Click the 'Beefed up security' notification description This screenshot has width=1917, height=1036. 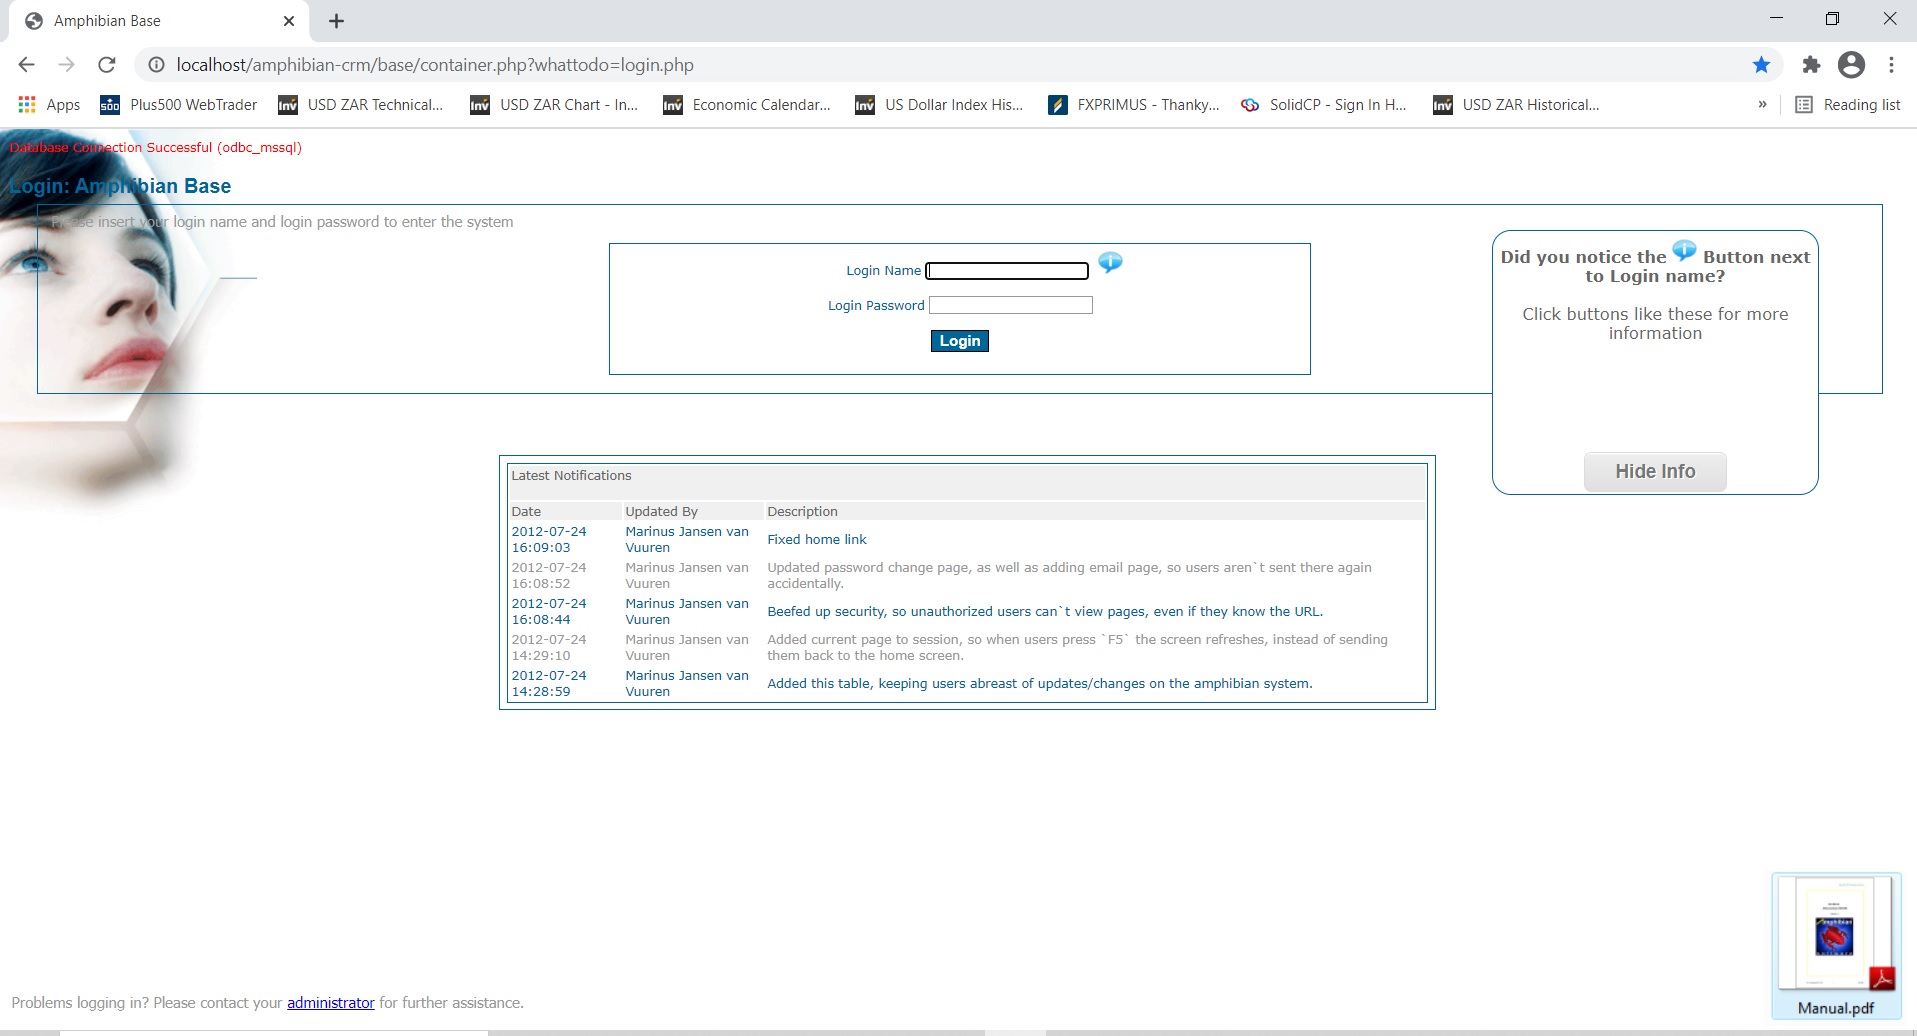[x=1045, y=612]
